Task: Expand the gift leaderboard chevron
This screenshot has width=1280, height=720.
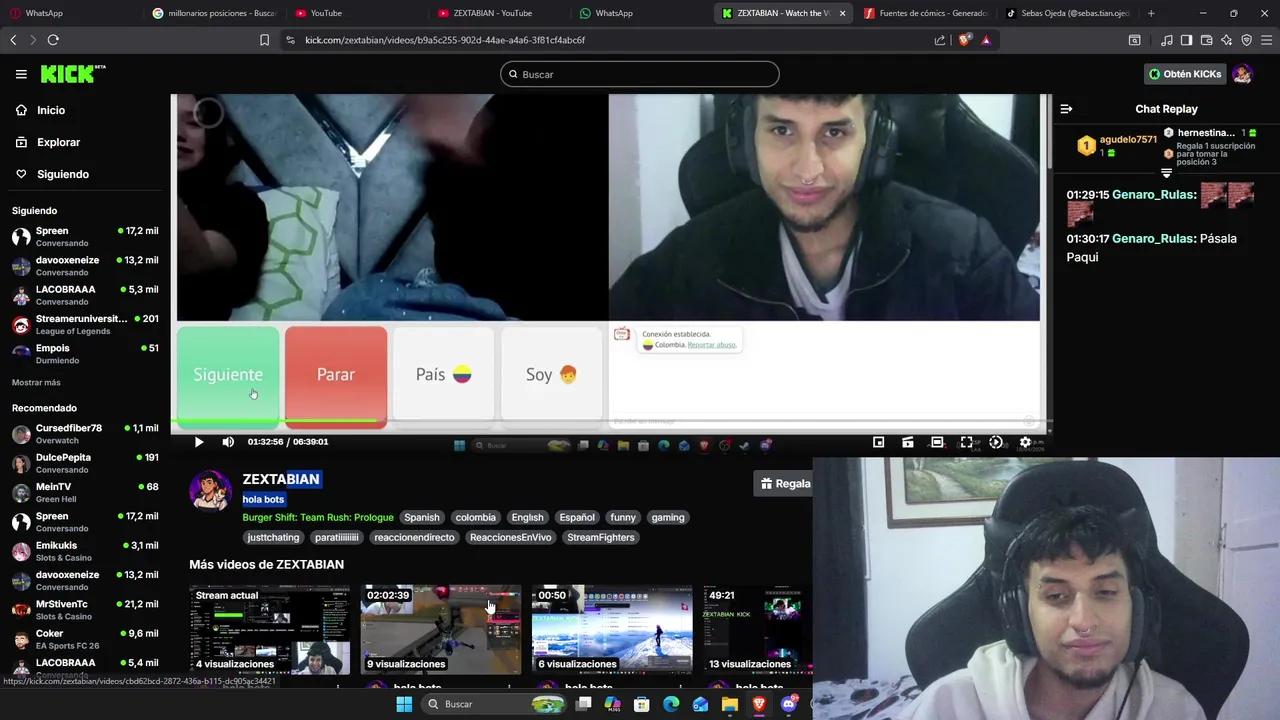Action: point(1166,173)
